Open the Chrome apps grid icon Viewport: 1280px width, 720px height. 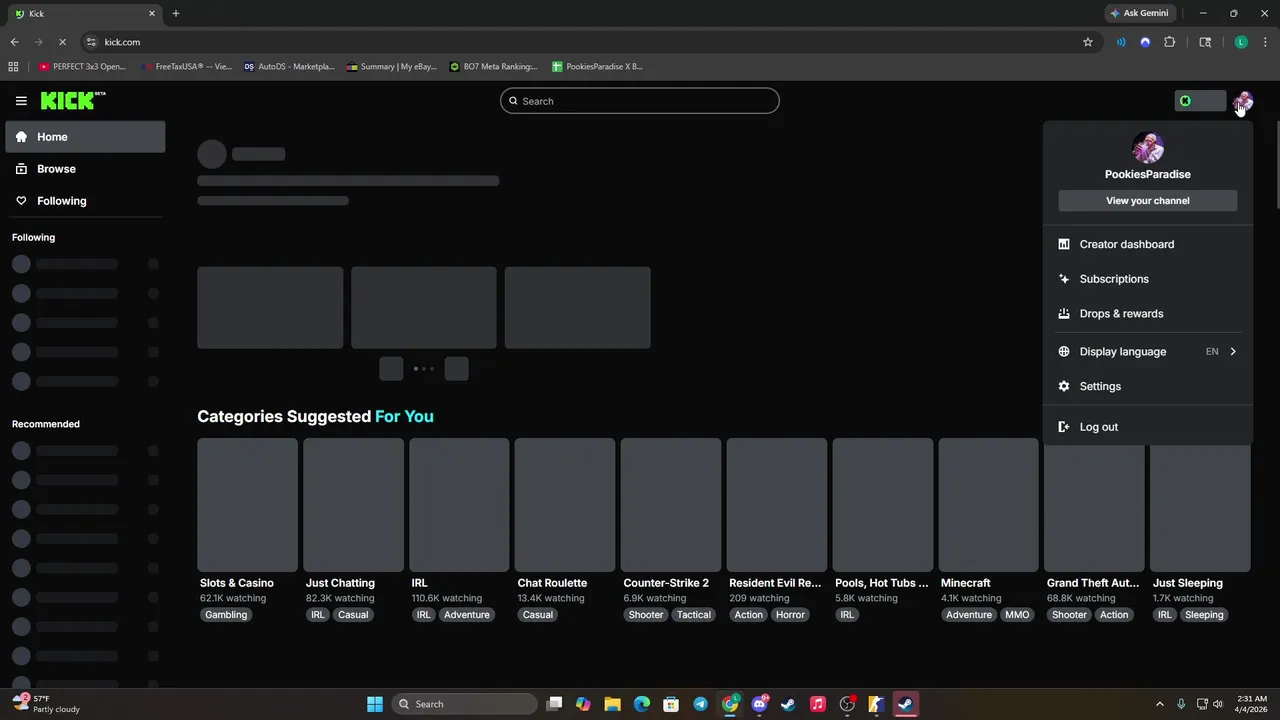point(13,67)
